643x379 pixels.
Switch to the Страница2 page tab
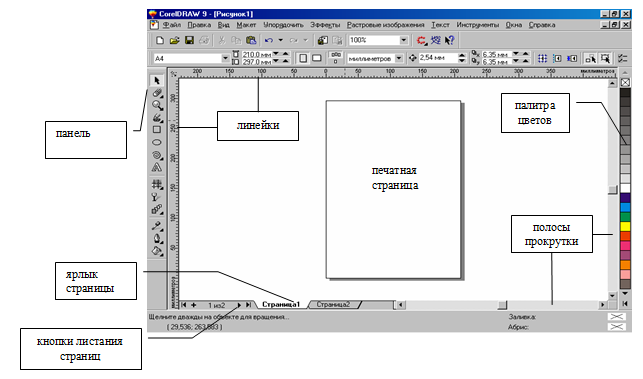tap(333, 304)
